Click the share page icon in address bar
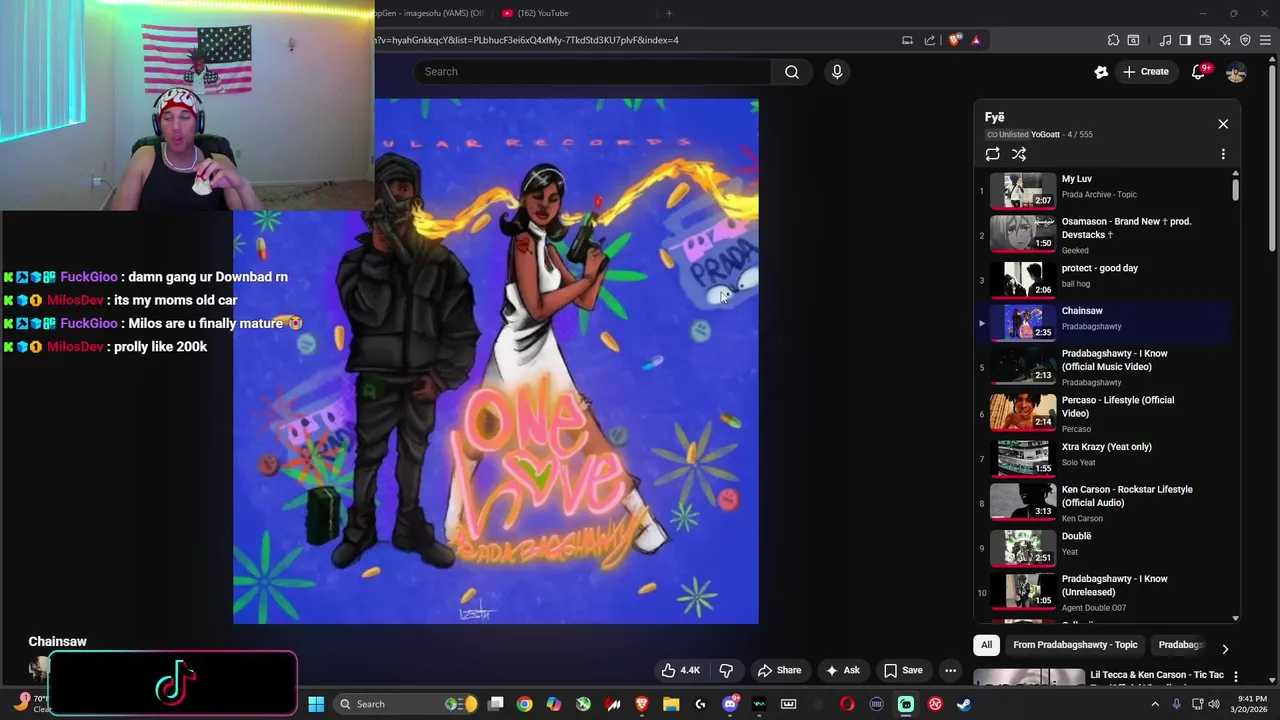1280x720 pixels. pos(930,40)
